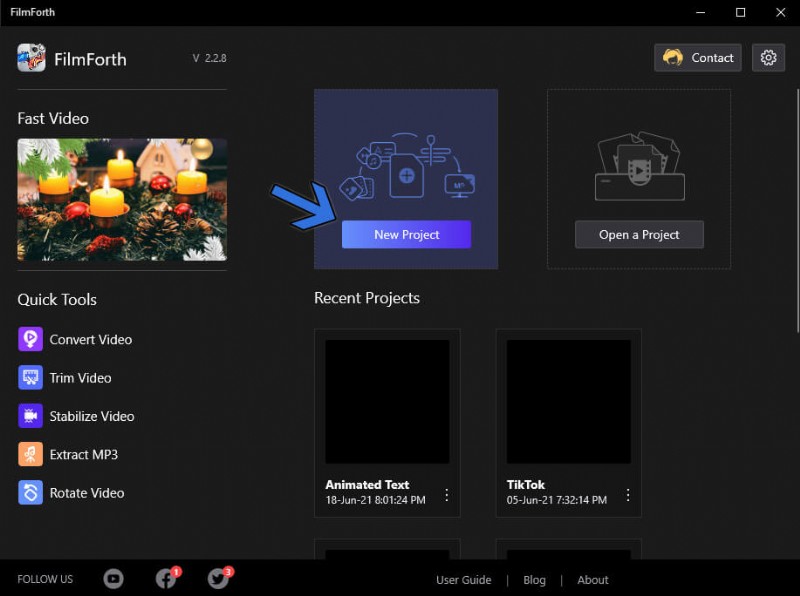Go to the Blog link

(x=534, y=580)
